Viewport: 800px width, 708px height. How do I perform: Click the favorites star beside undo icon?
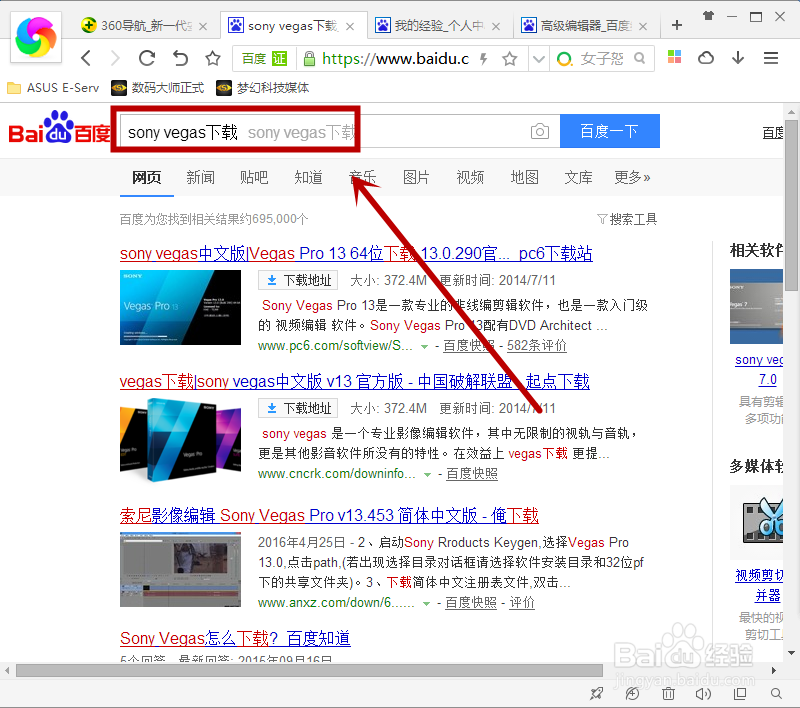tap(213, 59)
